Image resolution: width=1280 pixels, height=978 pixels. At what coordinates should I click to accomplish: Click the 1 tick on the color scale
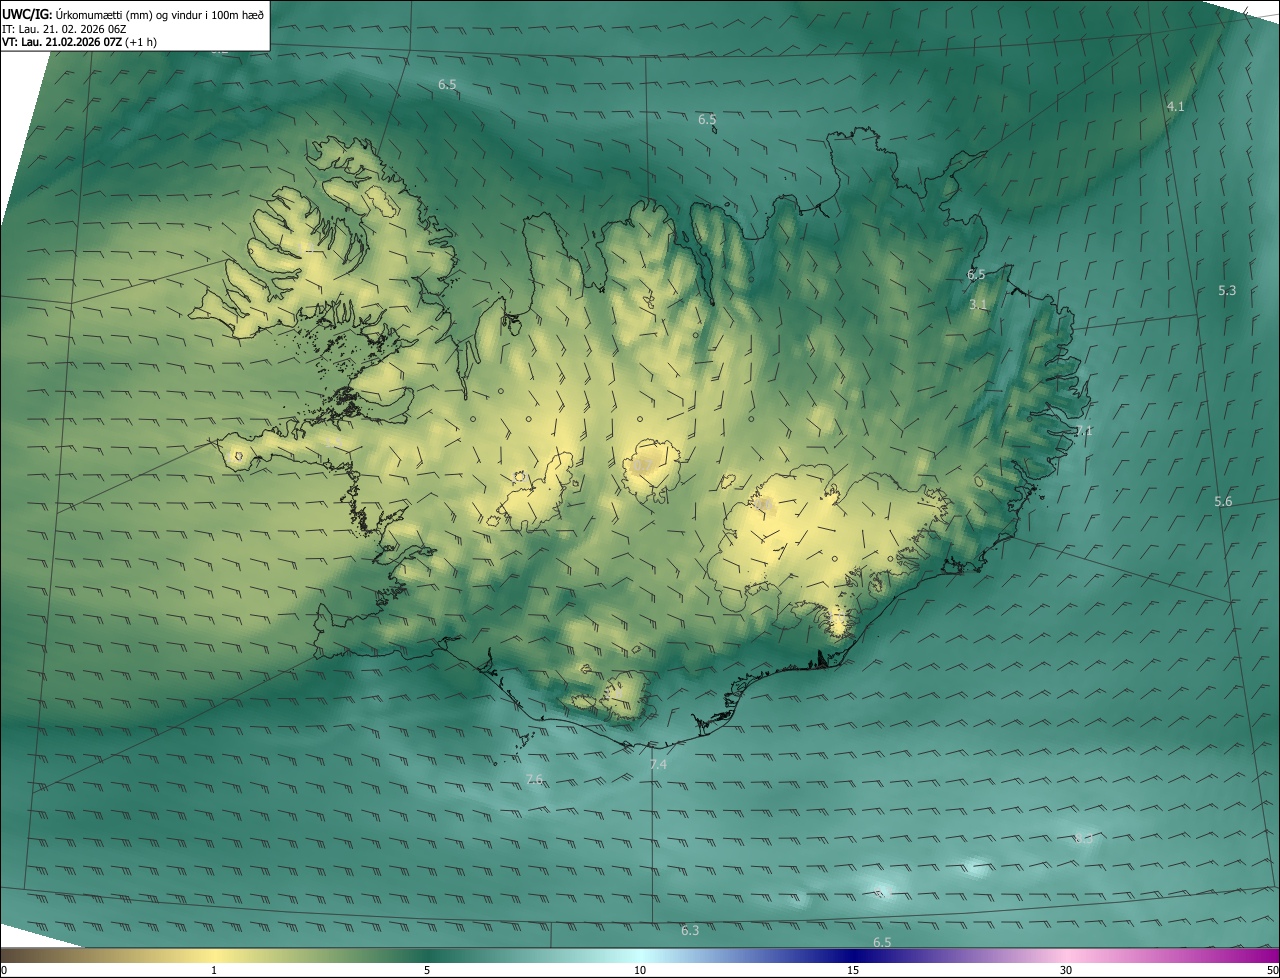coord(214,970)
